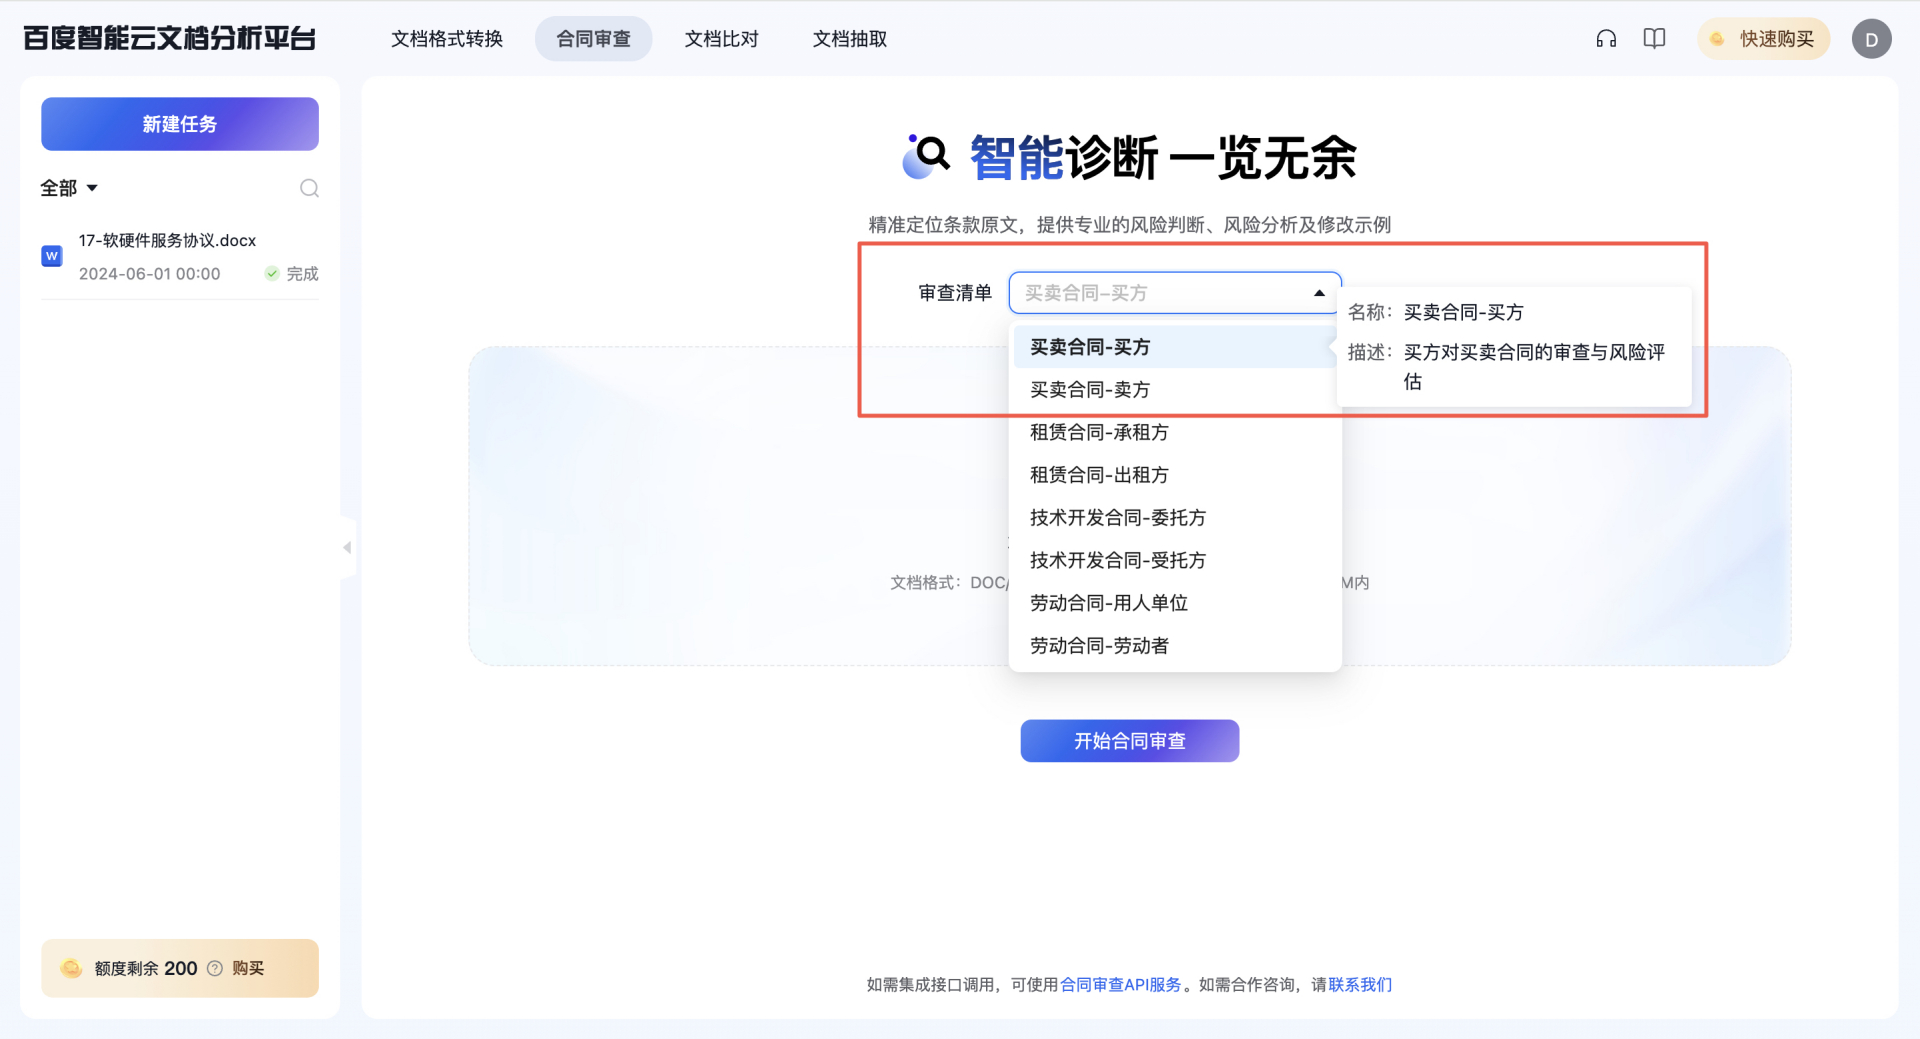
Task: Click the 快速购买 button
Action: point(1763,39)
